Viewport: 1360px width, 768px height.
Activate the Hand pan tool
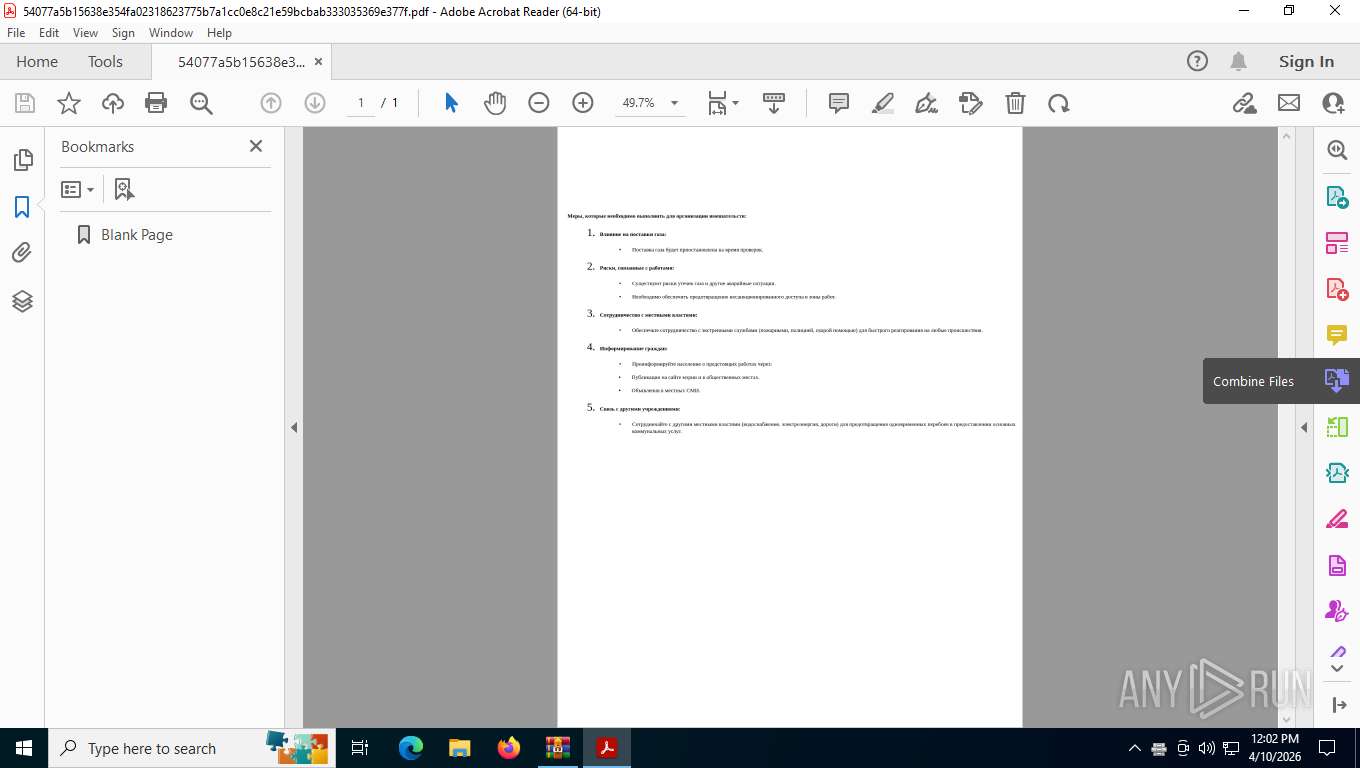pos(495,103)
